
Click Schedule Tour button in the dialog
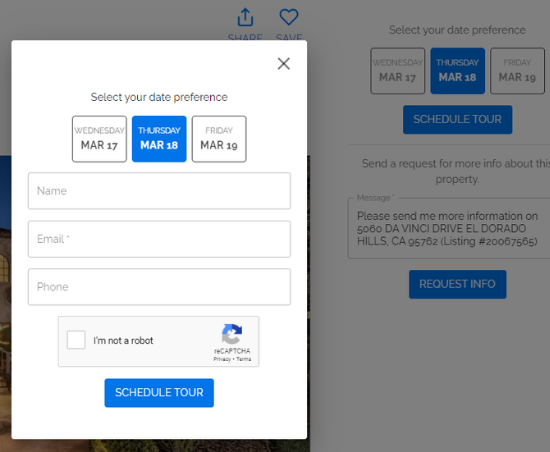[x=159, y=393]
